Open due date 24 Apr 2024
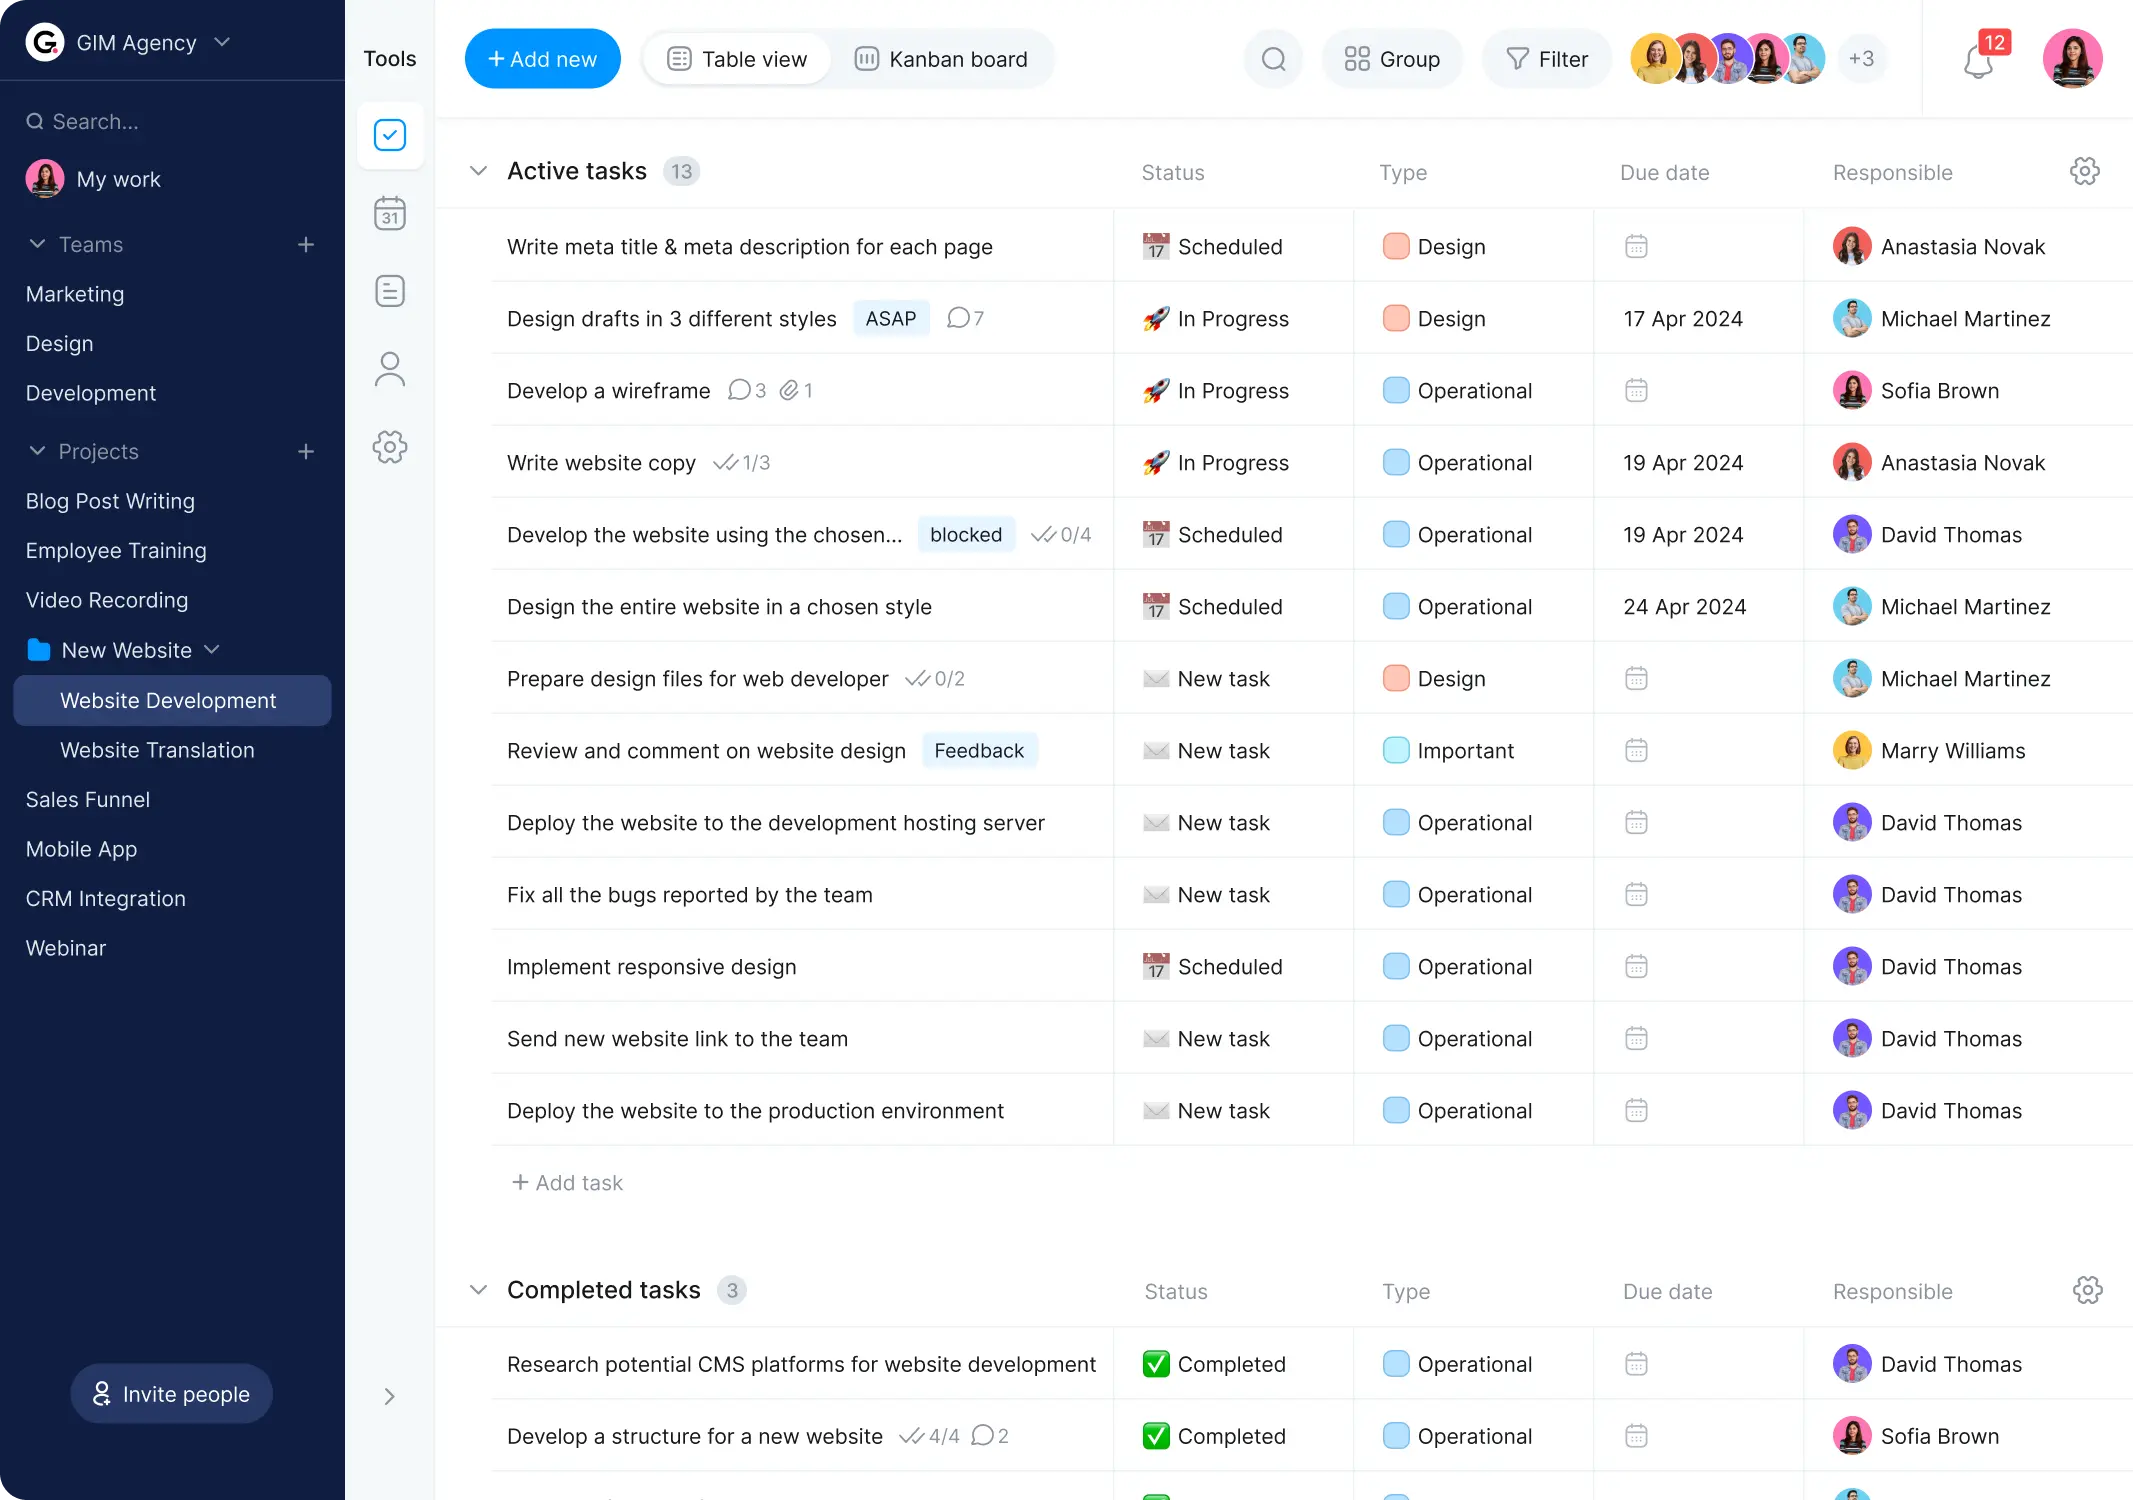The image size is (2133, 1500). coord(1685,606)
